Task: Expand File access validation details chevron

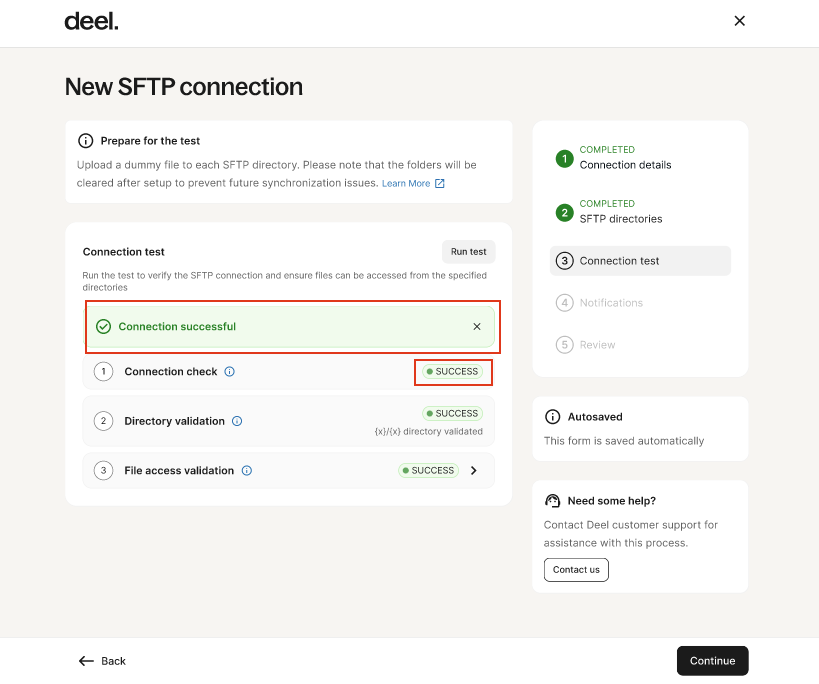Action: pos(474,471)
